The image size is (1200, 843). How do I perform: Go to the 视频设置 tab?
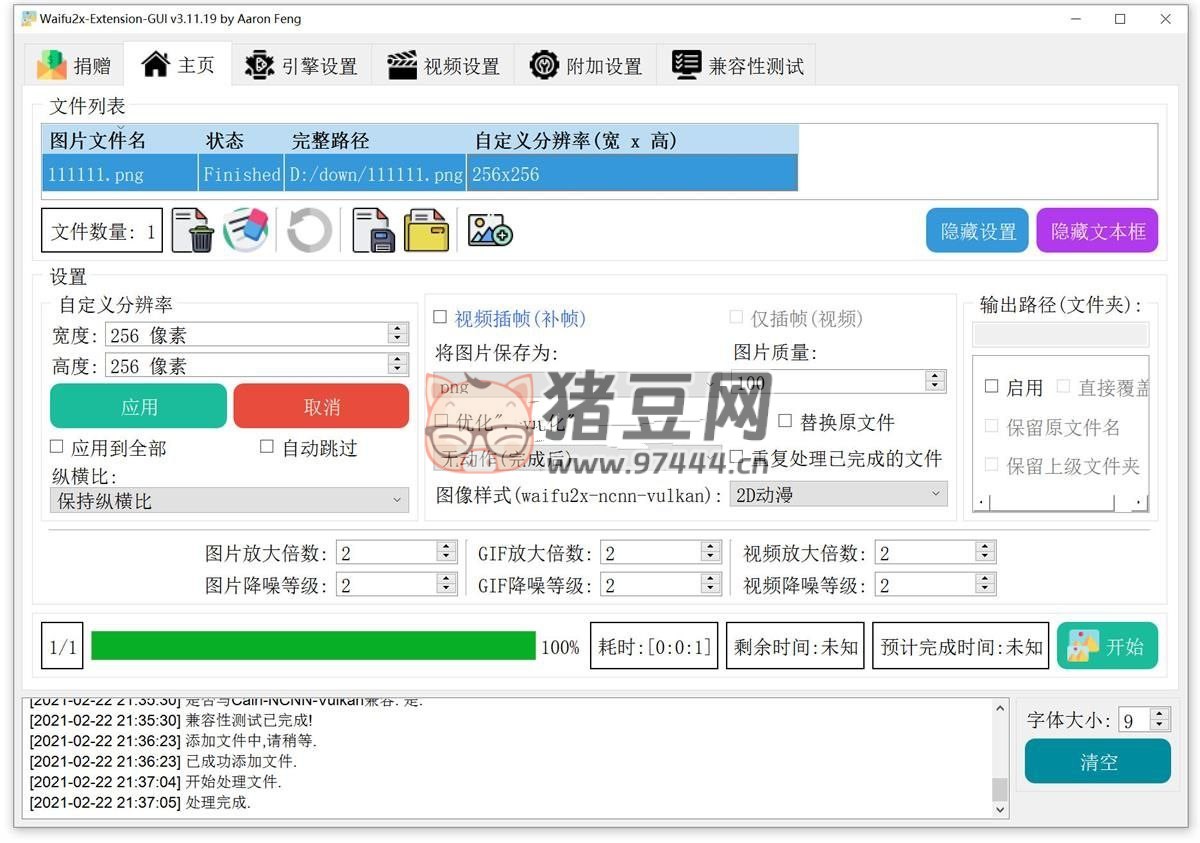(x=443, y=65)
